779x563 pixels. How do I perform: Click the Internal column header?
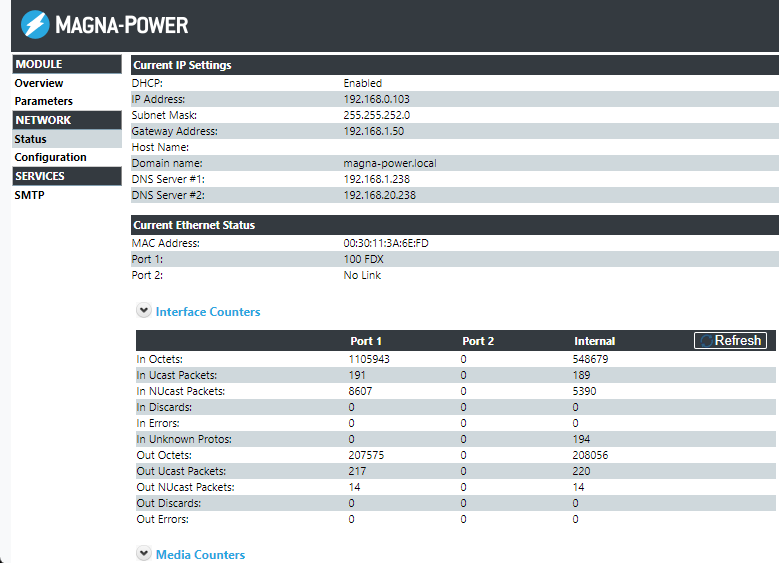[595, 341]
